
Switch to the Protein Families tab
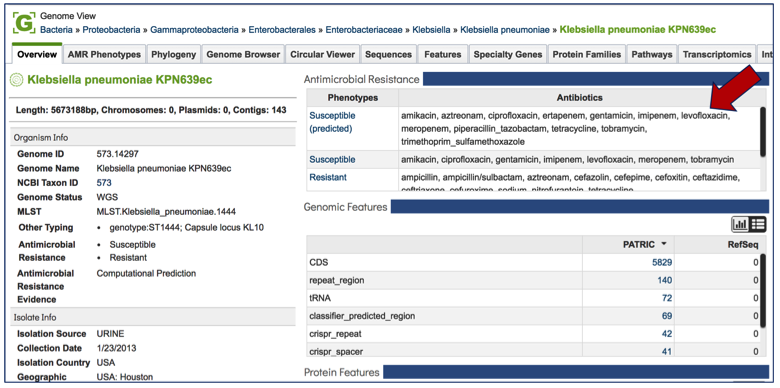pos(586,54)
